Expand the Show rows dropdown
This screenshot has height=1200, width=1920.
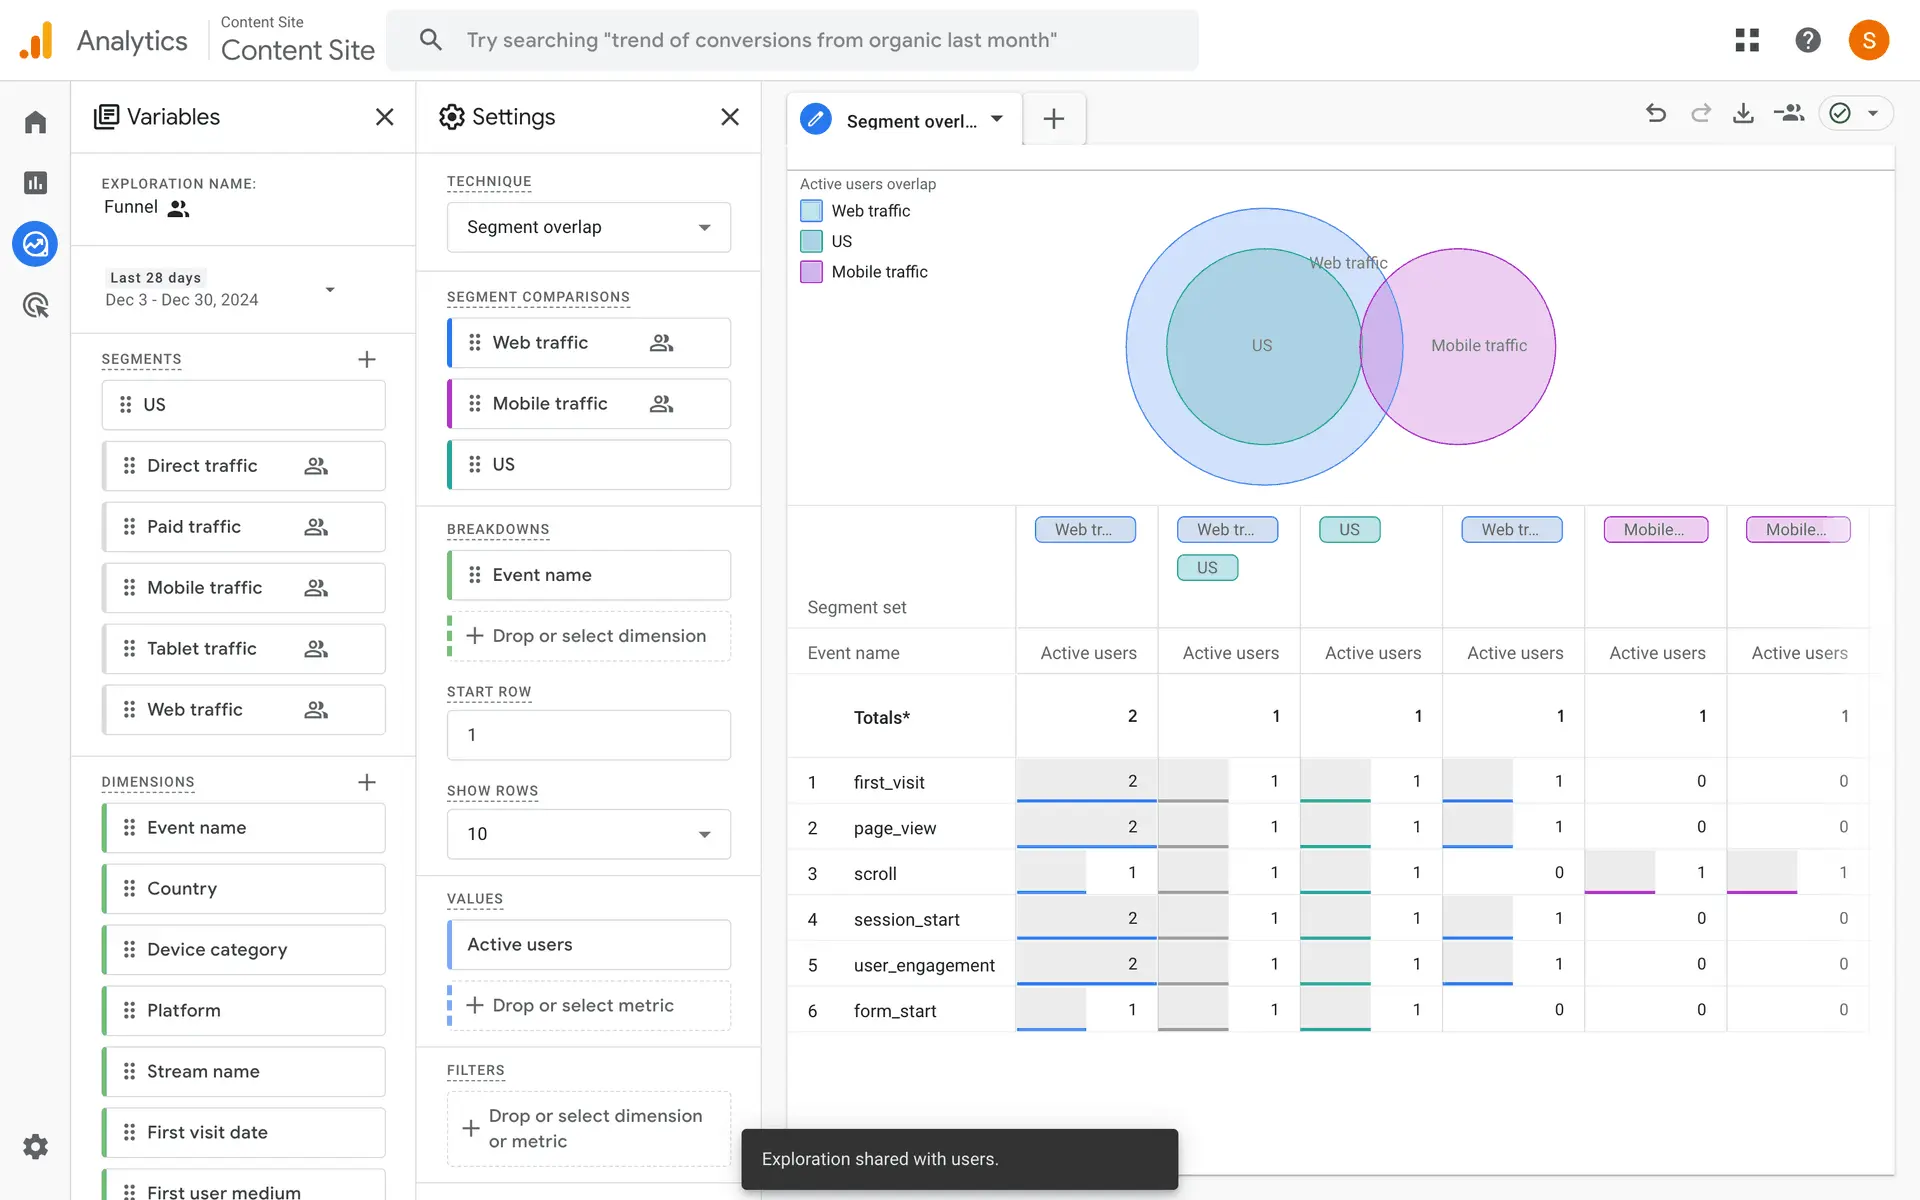[x=588, y=834]
